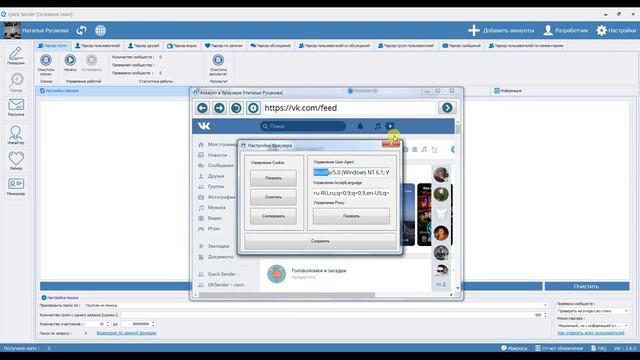Open Головоломки и загадки community post
The height and width of the screenshot is (360, 640).
[319, 271]
